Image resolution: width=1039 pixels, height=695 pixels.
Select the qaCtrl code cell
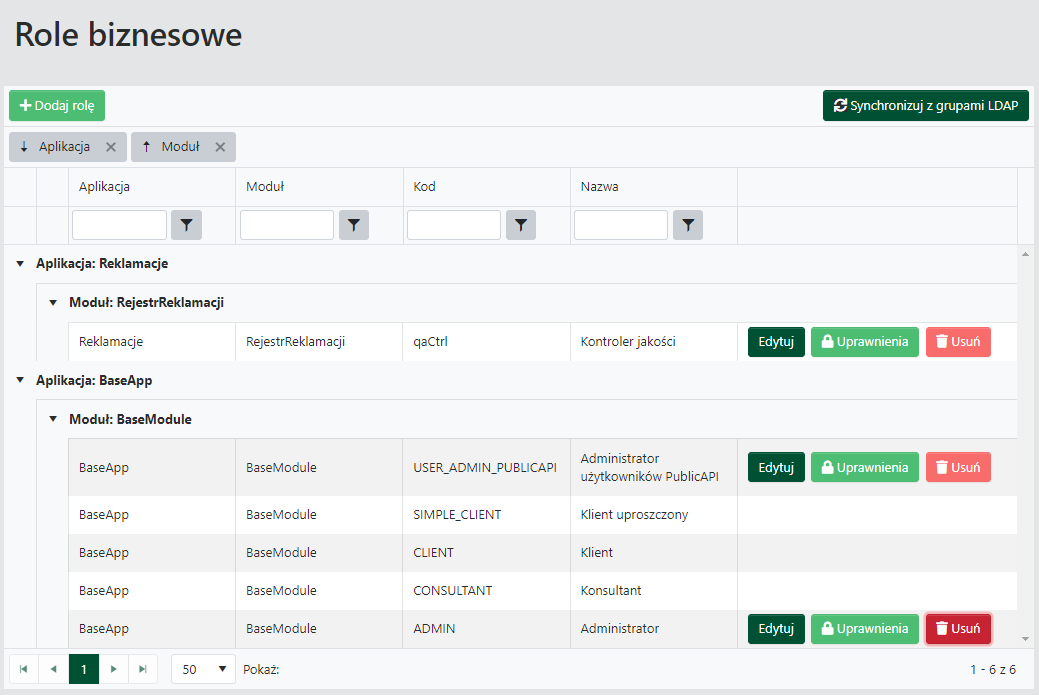[x=486, y=342]
